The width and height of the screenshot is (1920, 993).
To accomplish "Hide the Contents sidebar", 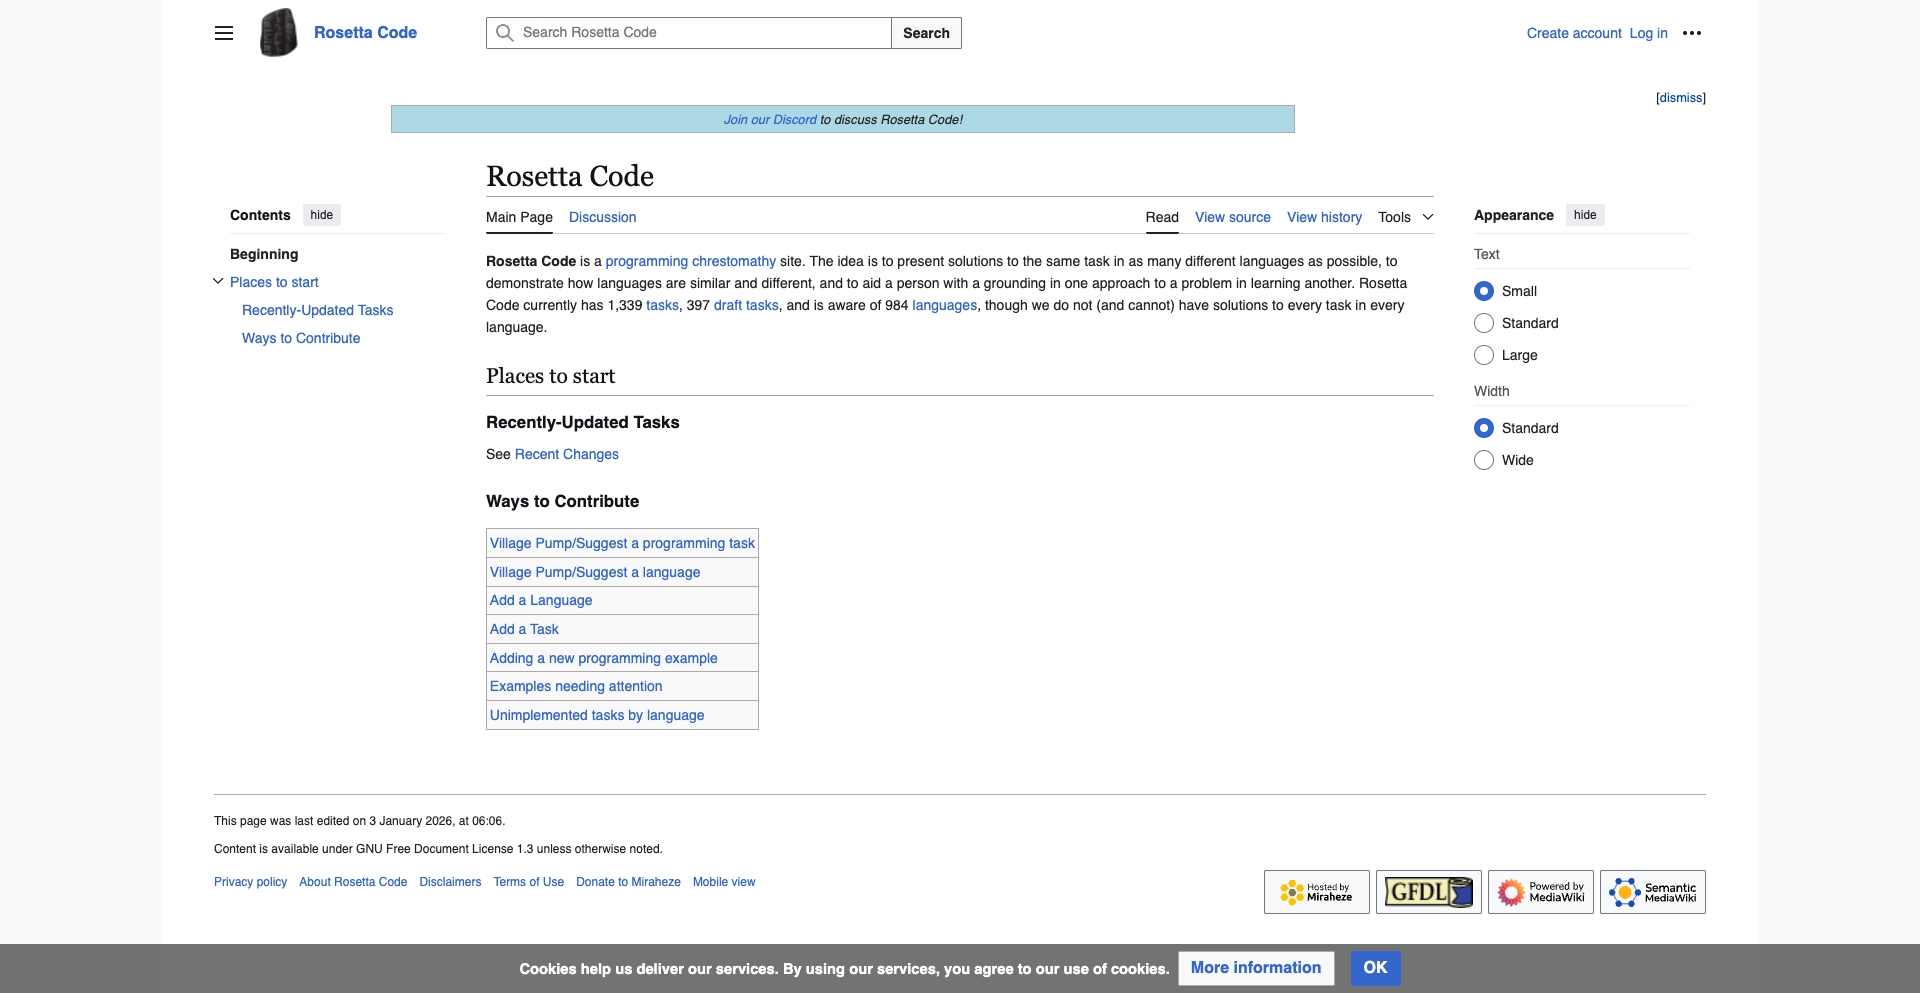I will point(320,215).
